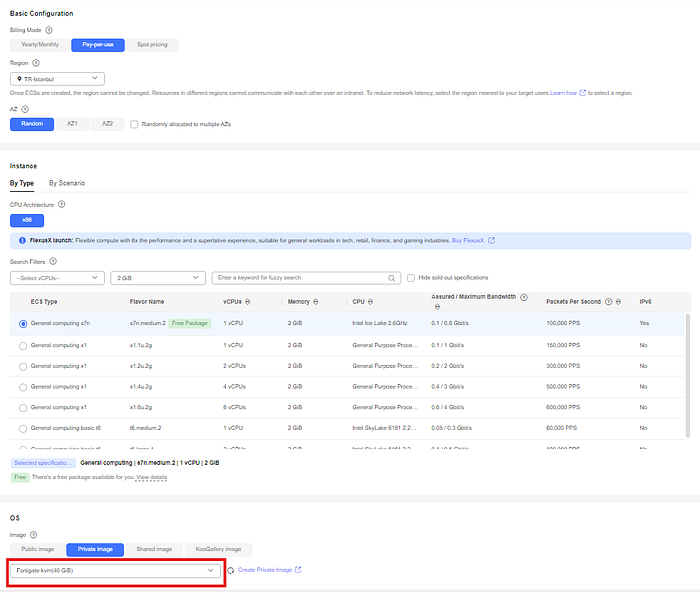
Task: Check Randomly allocated to multiple AZs
Action: [x=134, y=124]
